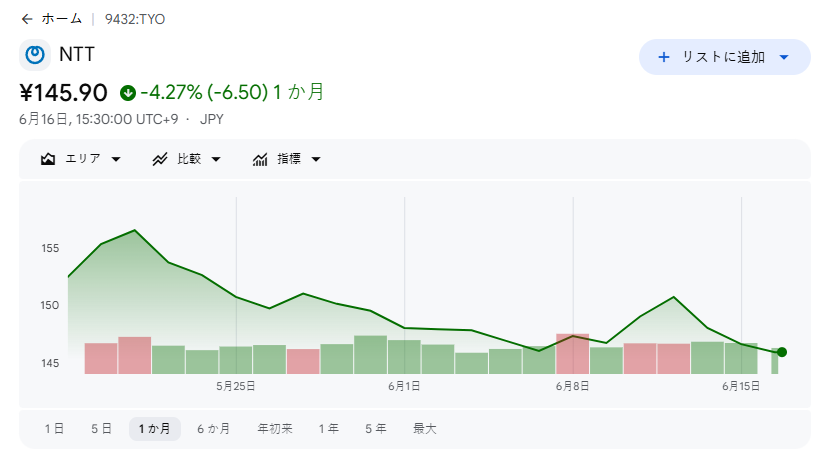Viewport: 821px width, 460px height.
Task: Click the back arrow icon
Action: tap(27, 19)
